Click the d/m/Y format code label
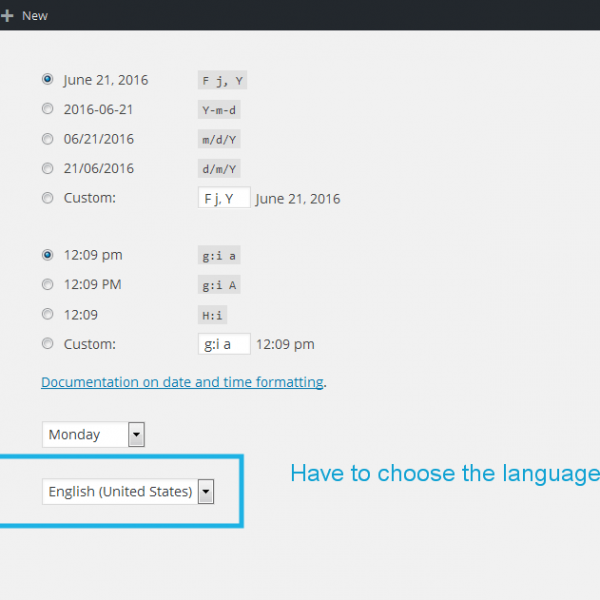This screenshot has width=600, height=600. [x=219, y=169]
